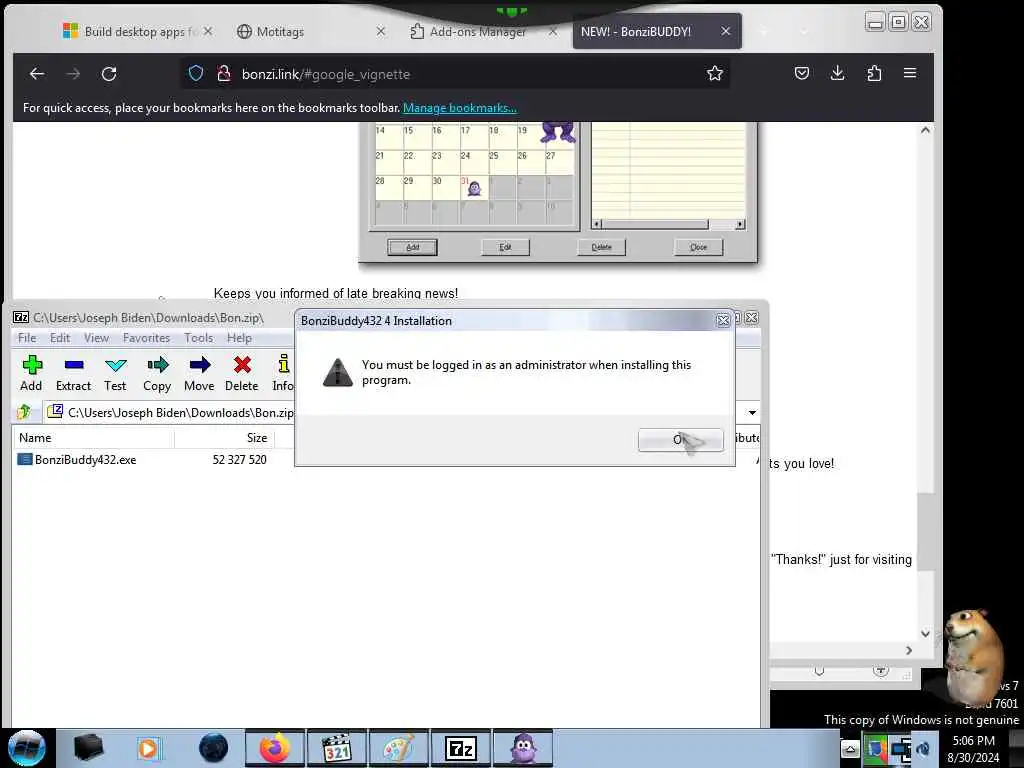Open the Firefox Downloads panel

pyautogui.click(x=837, y=73)
